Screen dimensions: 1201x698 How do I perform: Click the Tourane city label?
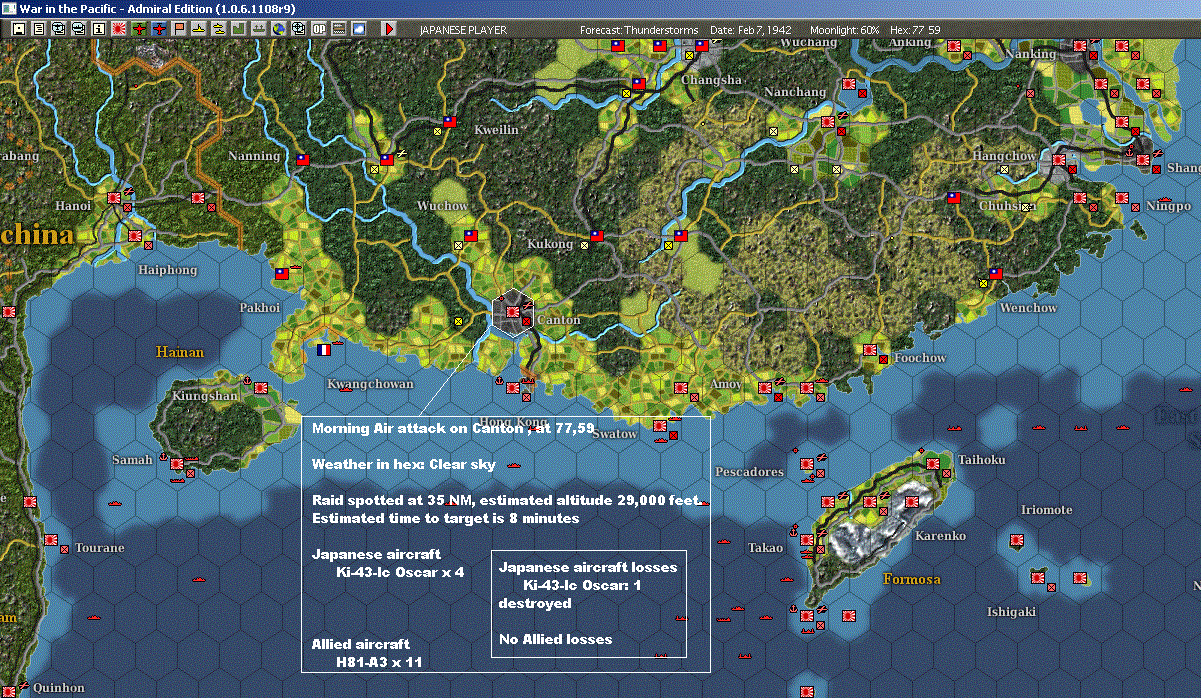[100, 548]
